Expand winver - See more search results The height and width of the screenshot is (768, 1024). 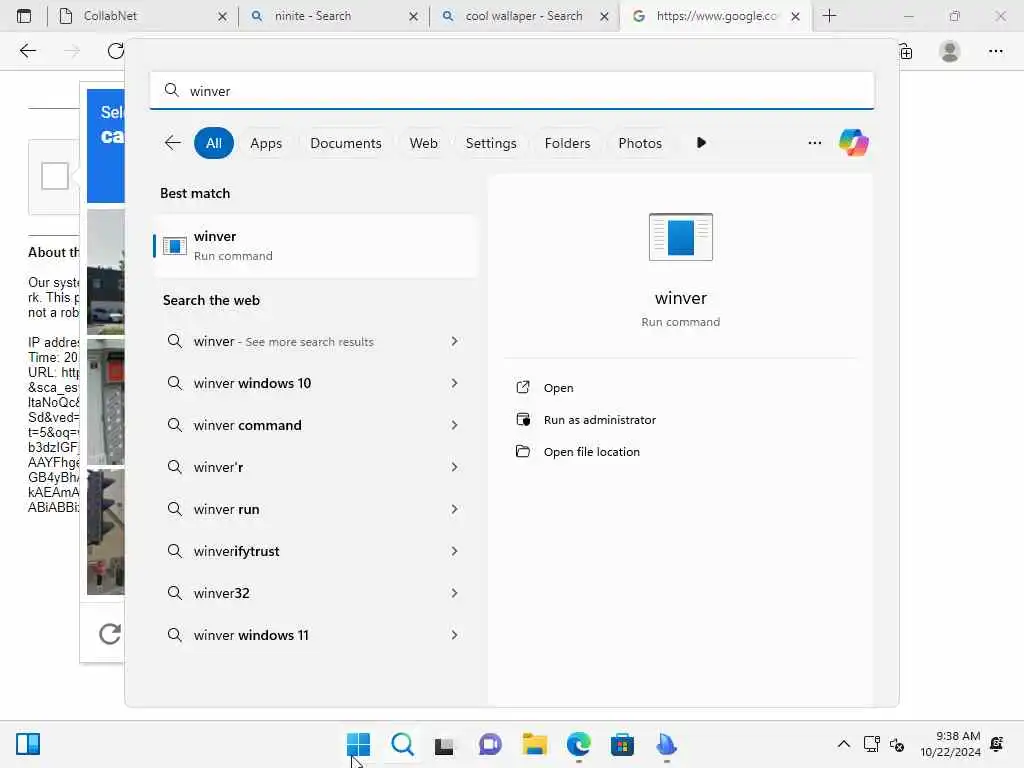coord(454,341)
